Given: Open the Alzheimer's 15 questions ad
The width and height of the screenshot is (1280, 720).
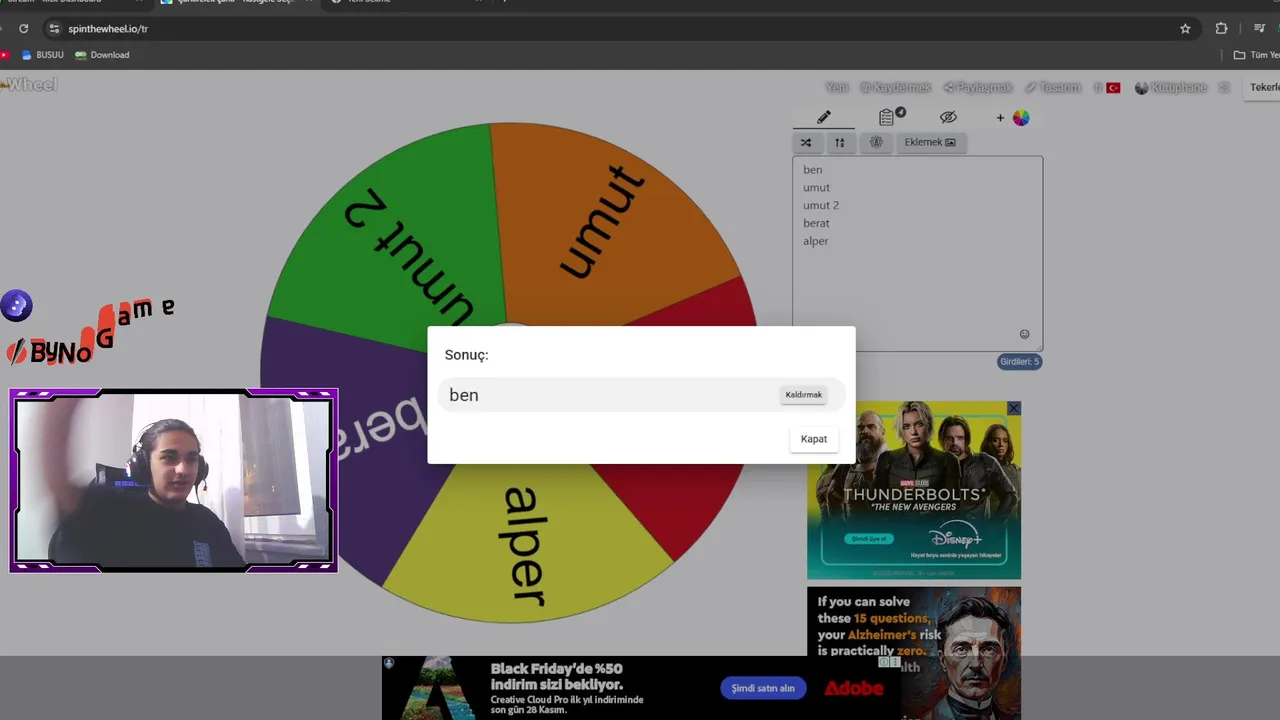Looking at the screenshot, I should (914, 653).
